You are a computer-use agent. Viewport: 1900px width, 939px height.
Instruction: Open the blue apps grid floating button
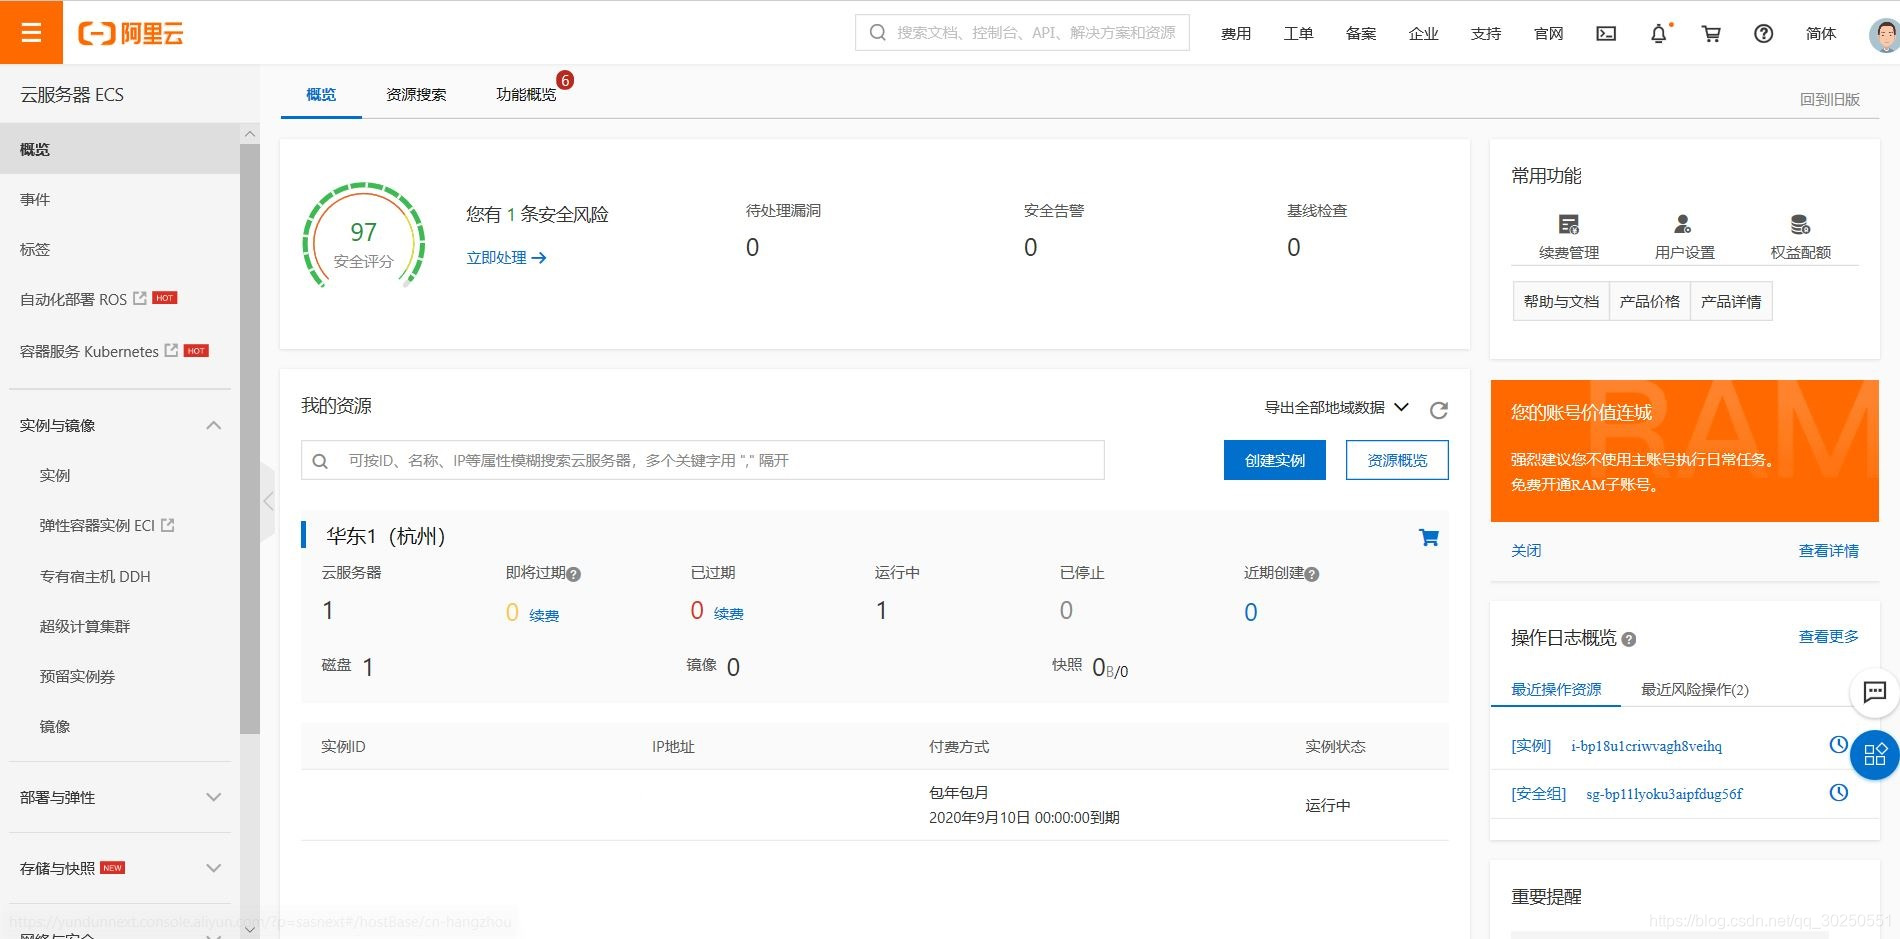pyautogui.click(x=1875, y=754)
